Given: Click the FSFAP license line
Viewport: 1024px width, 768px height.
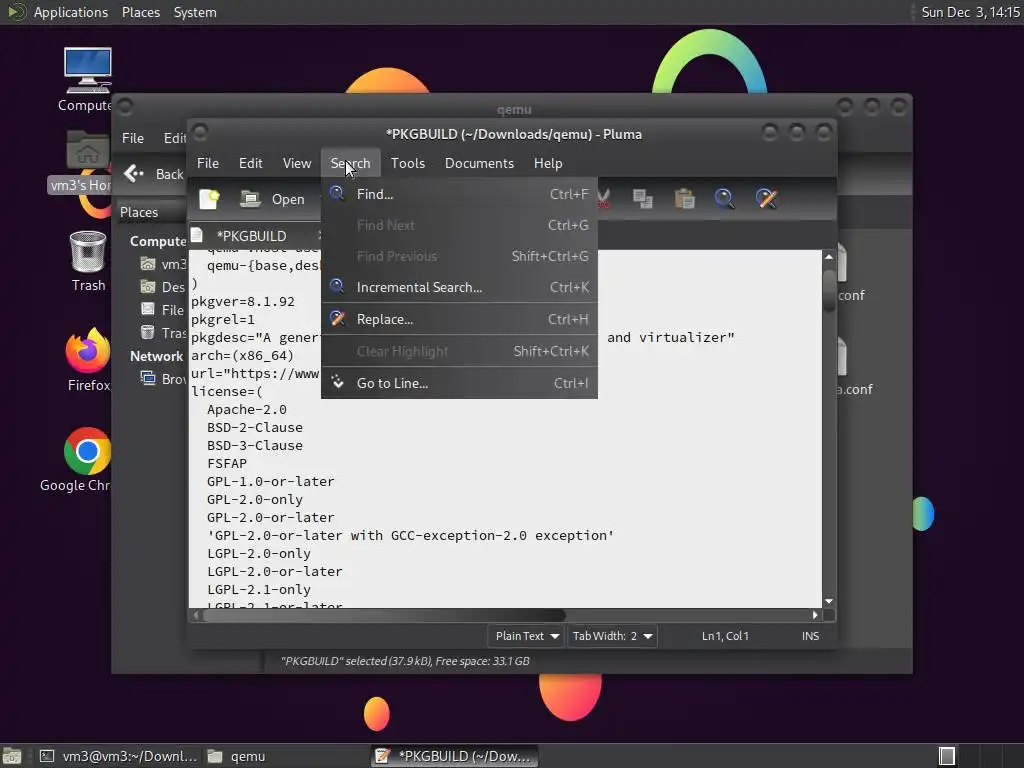Looking at the screenshot, I should pos(227,464).
